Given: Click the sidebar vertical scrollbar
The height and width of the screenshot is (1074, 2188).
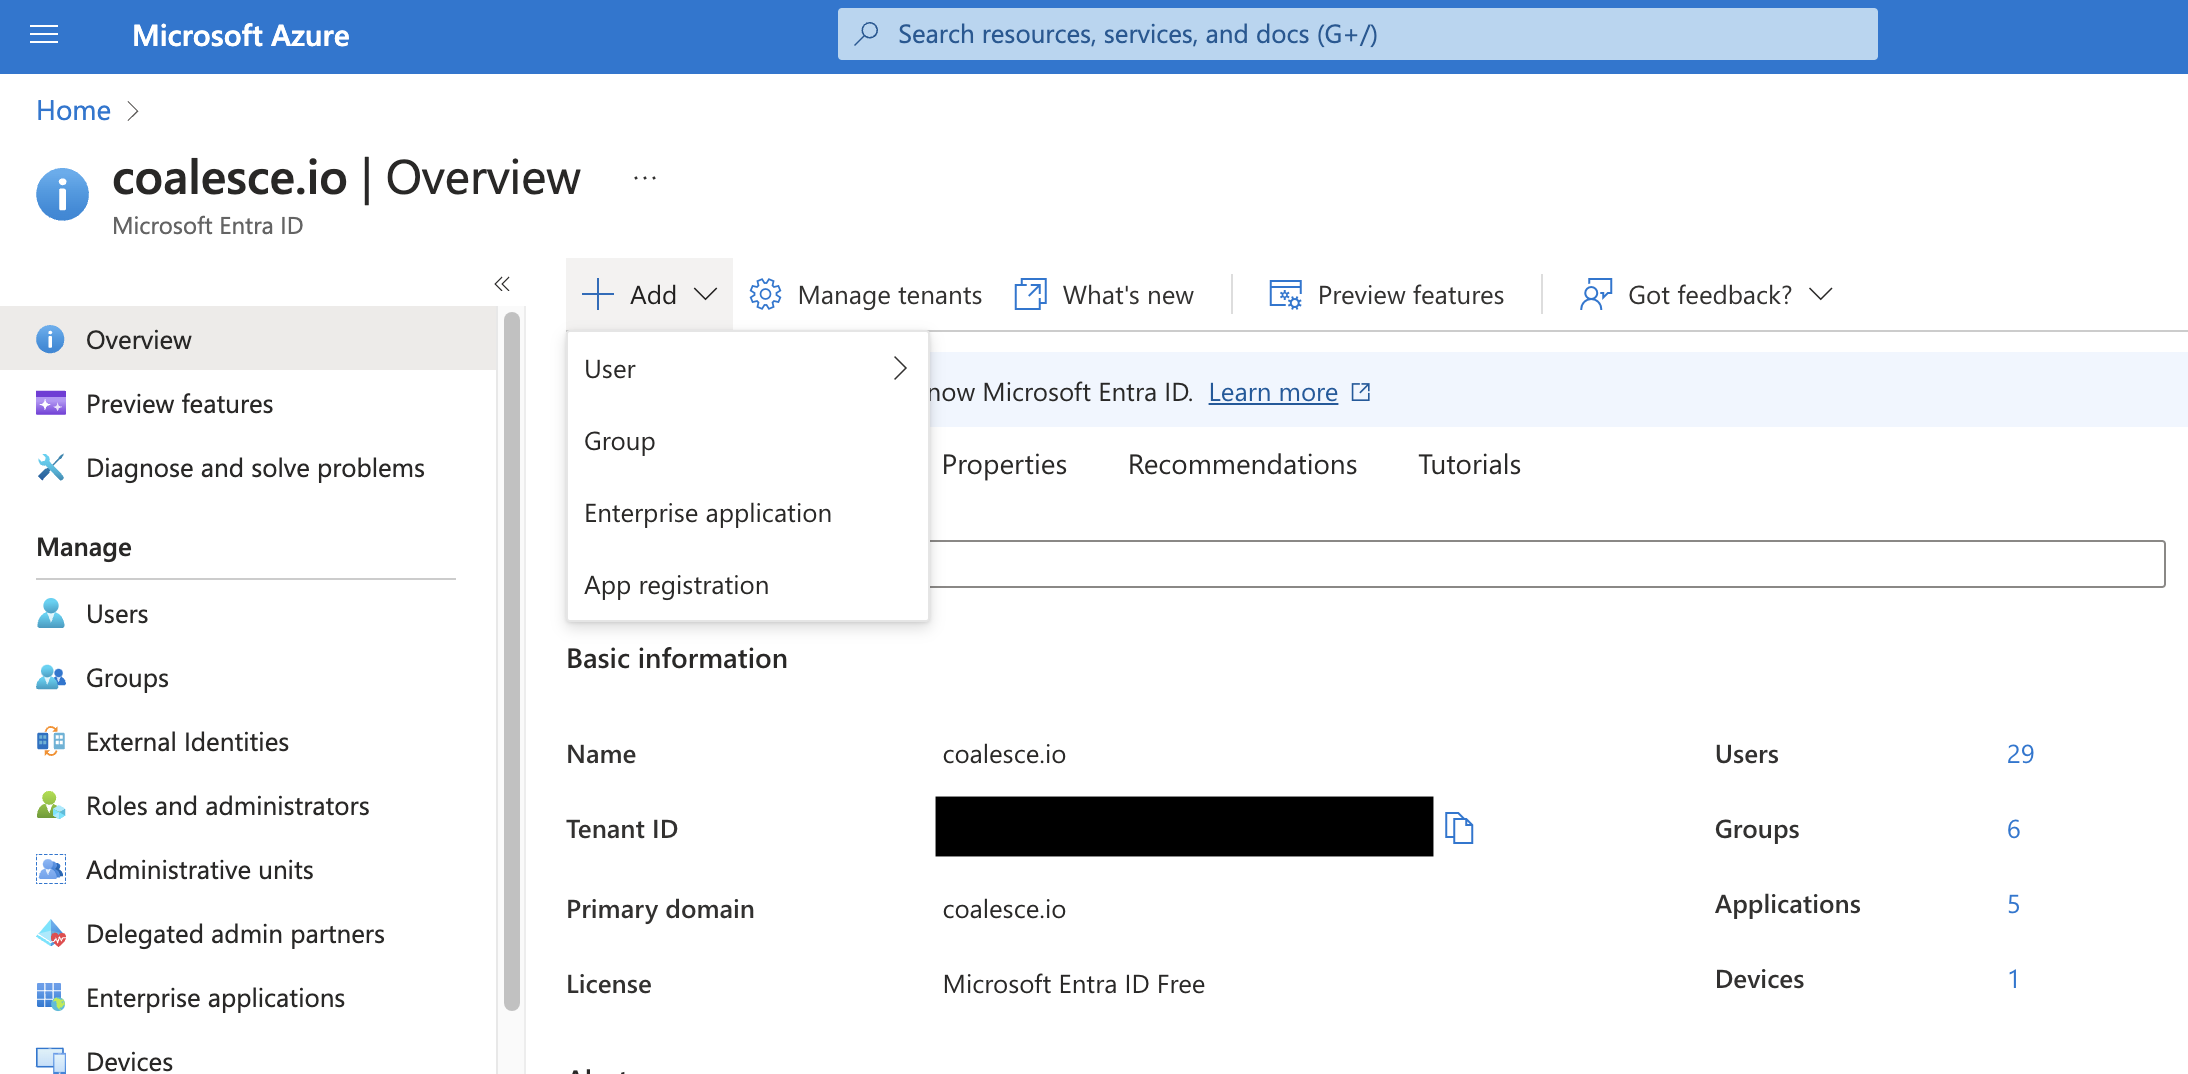Looking at the screenshot, I should [512, 662].
